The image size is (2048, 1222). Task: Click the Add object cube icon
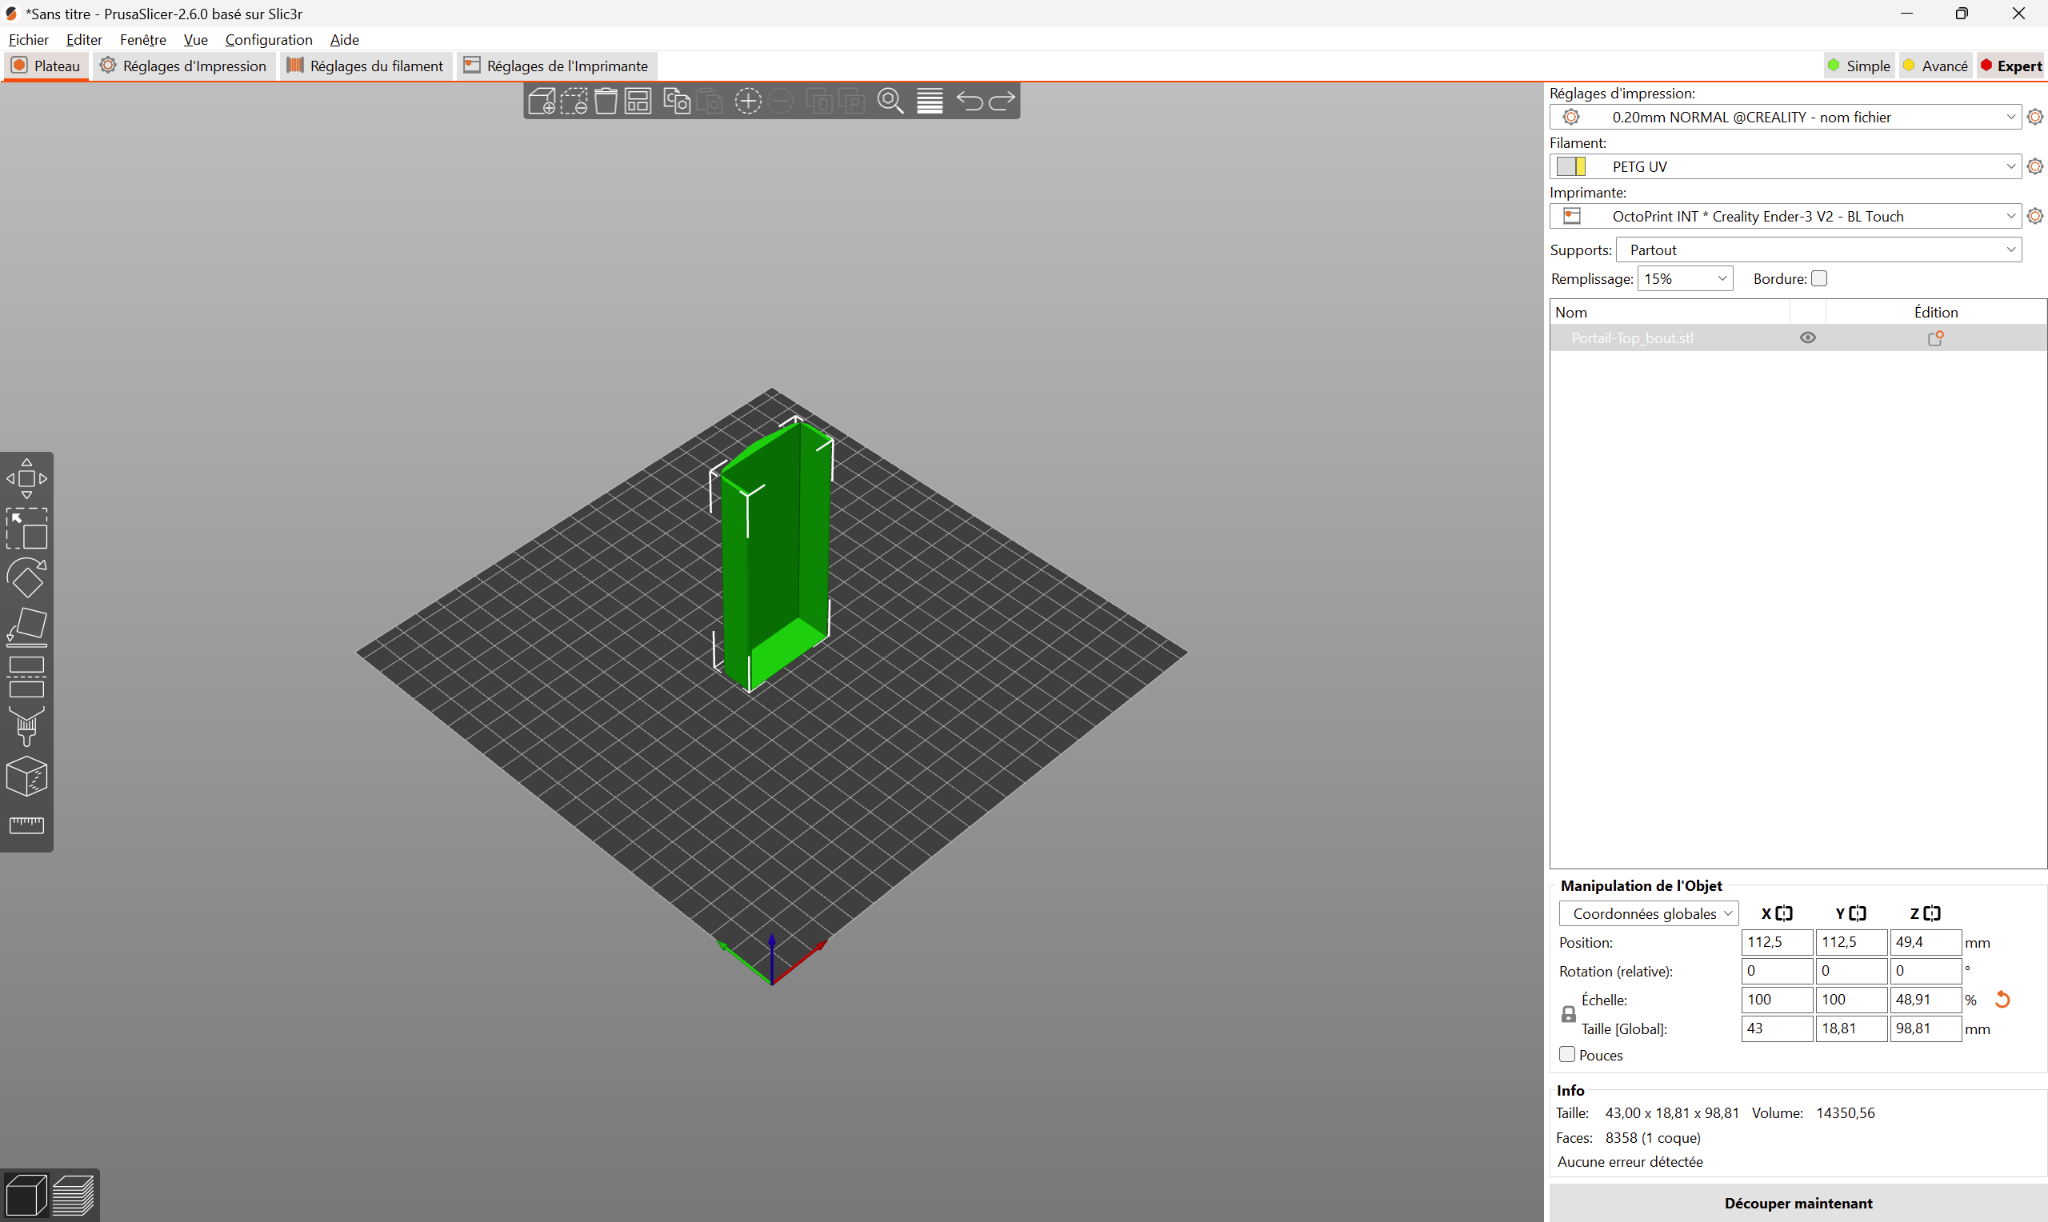pos(541,101)
